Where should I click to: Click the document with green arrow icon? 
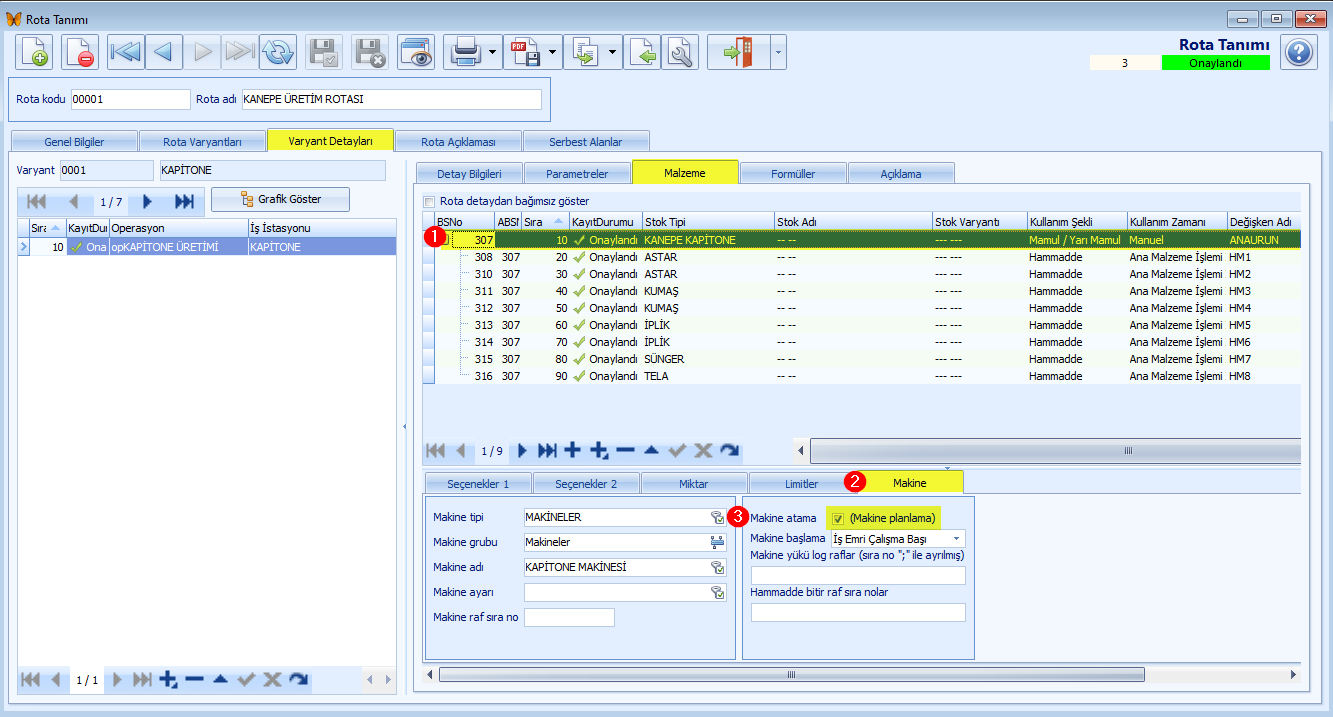click(x=642, y=51)
